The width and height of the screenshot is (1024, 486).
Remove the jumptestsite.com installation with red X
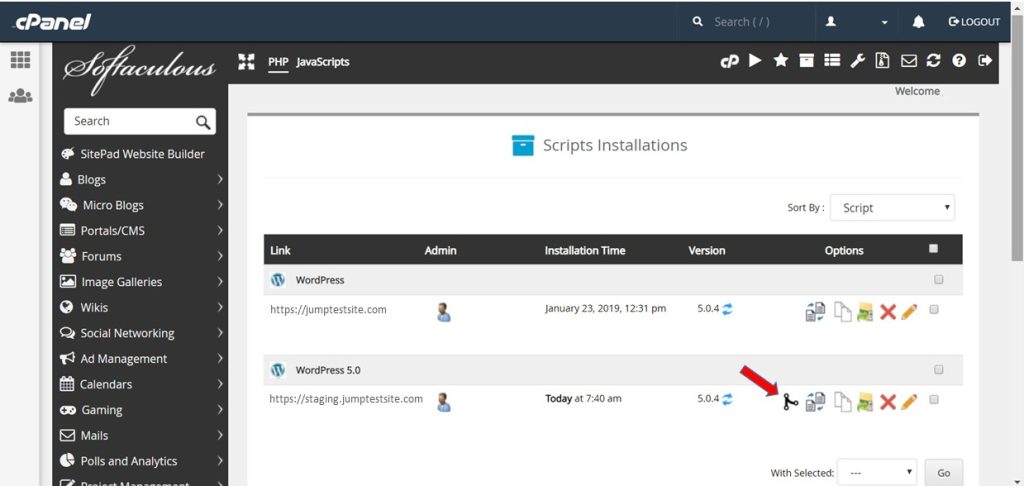[888, 312]
